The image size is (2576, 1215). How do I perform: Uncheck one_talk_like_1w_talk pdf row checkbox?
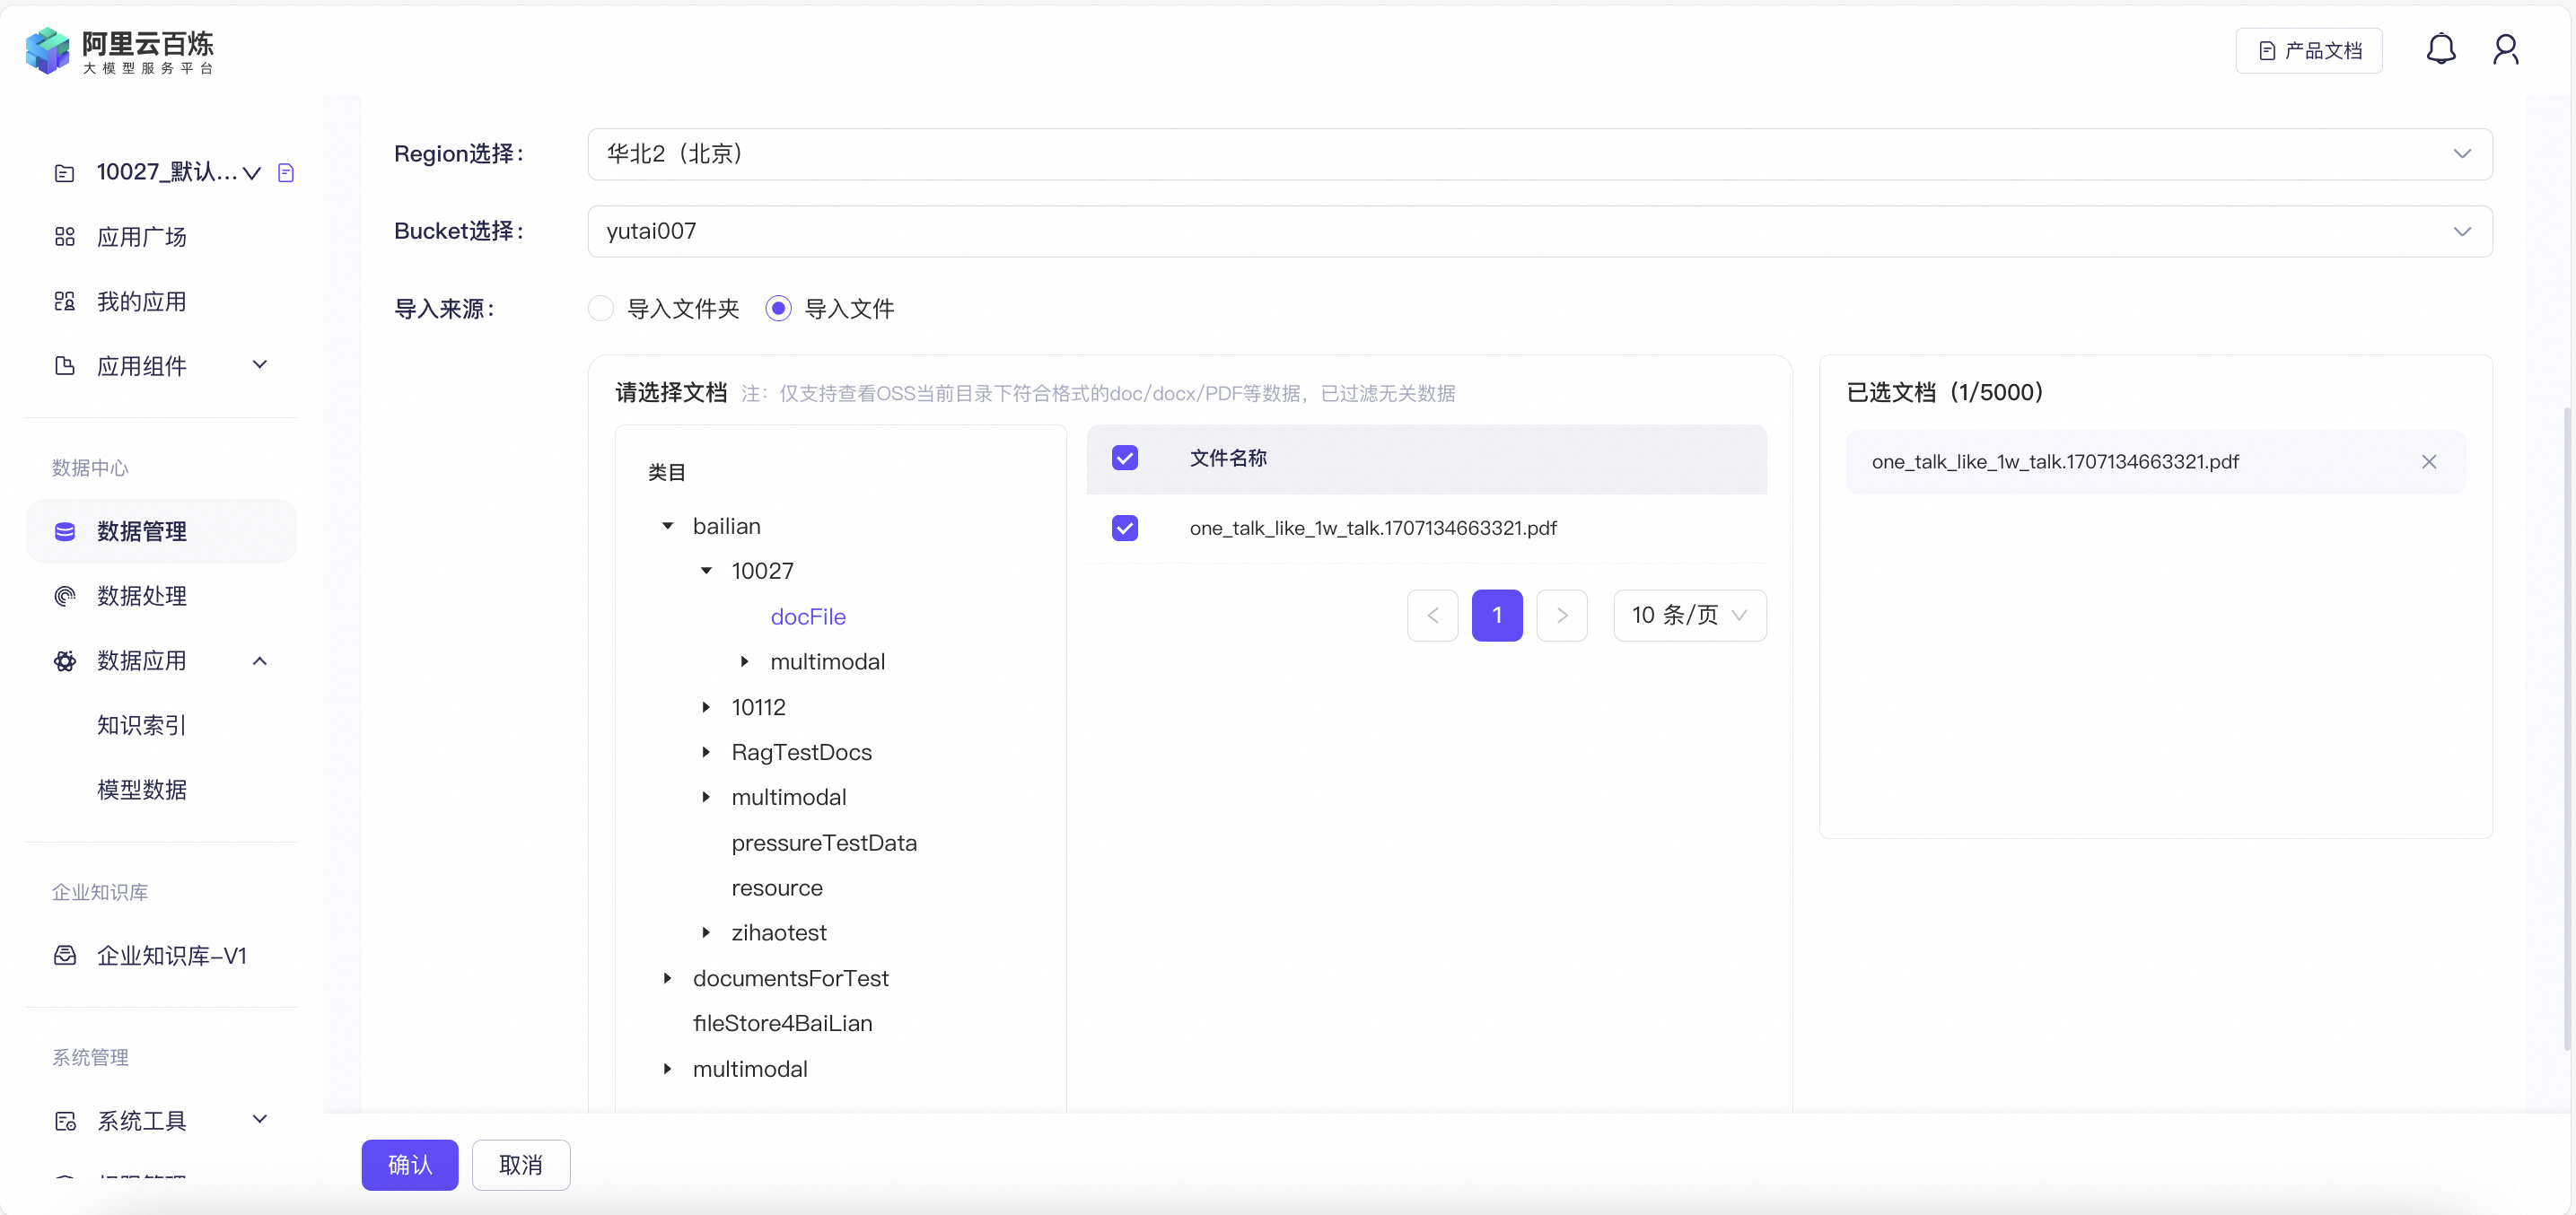coord(1124,527)
